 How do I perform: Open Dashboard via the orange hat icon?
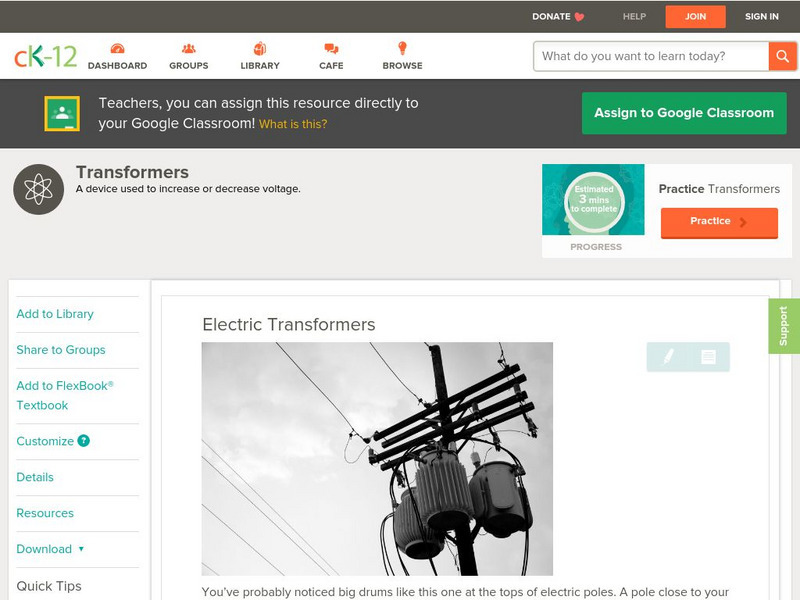118,47
